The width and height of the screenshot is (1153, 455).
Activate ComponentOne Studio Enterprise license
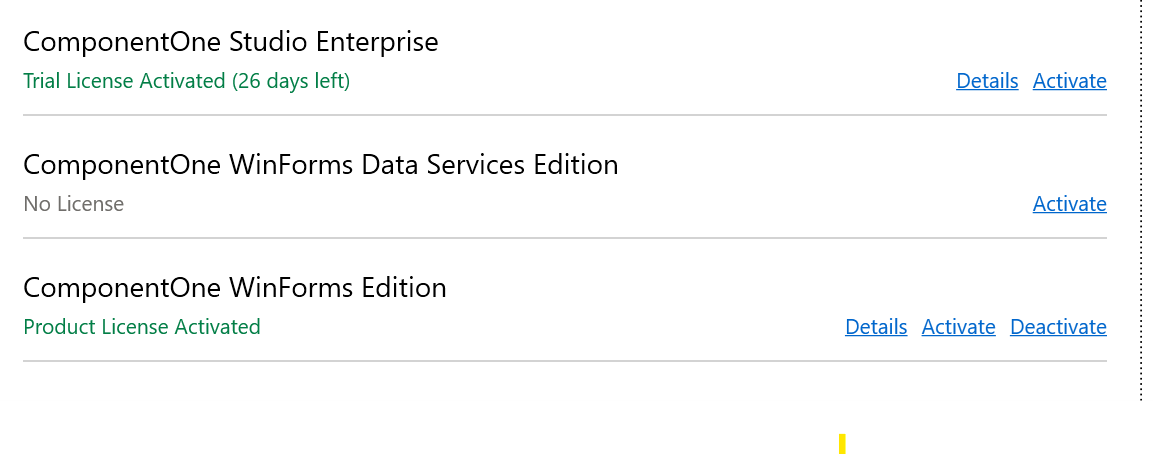click(1069, 81)
